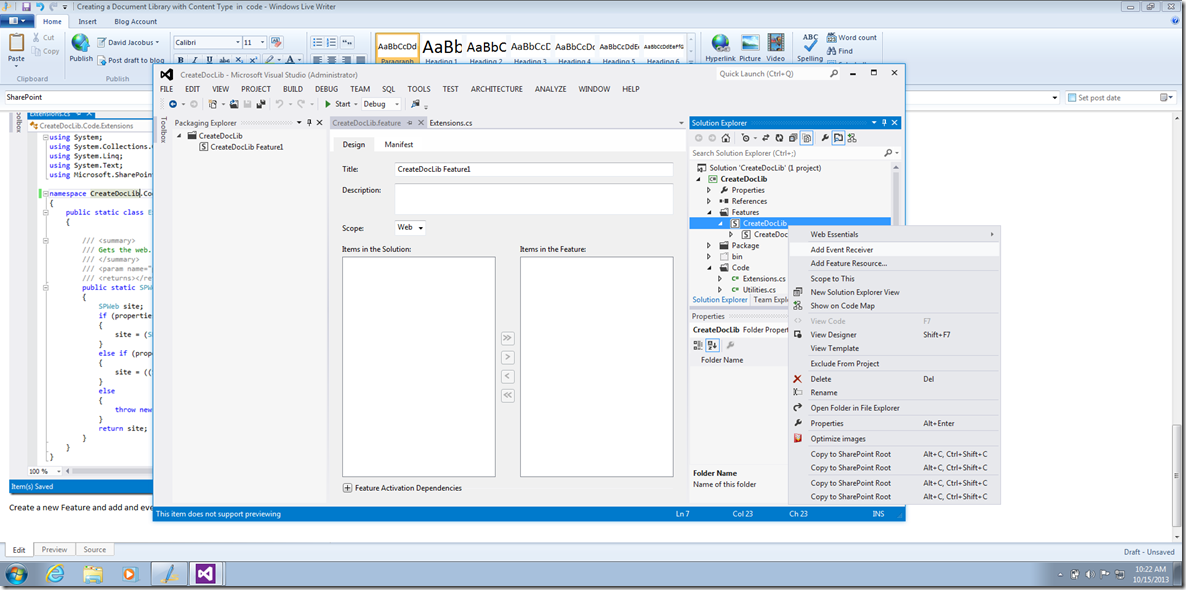The height and width of the screenshot is (590, 1186).
Task: Open the Scope dropdown showing Web
Action: tap(410, 227)
